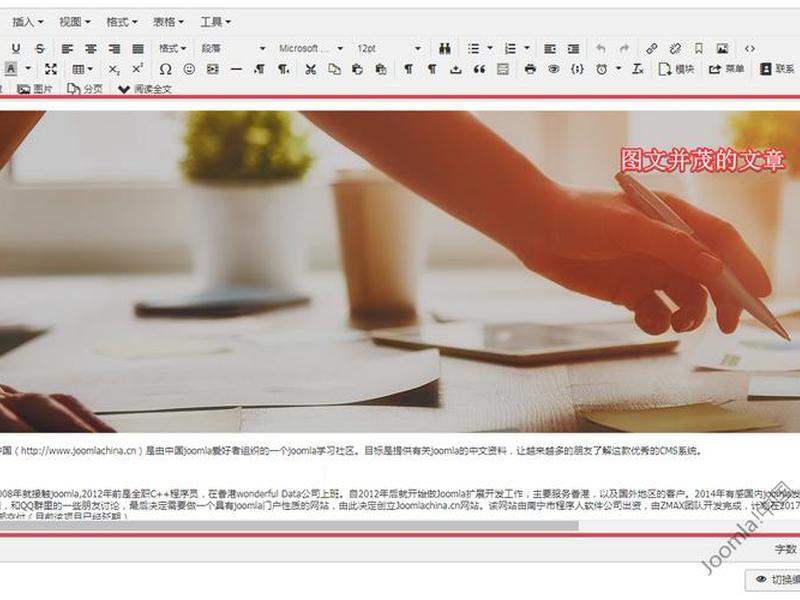Toggle blockquote with the quotation marks icon
800x600 pixels.
(x=479, y=69)
